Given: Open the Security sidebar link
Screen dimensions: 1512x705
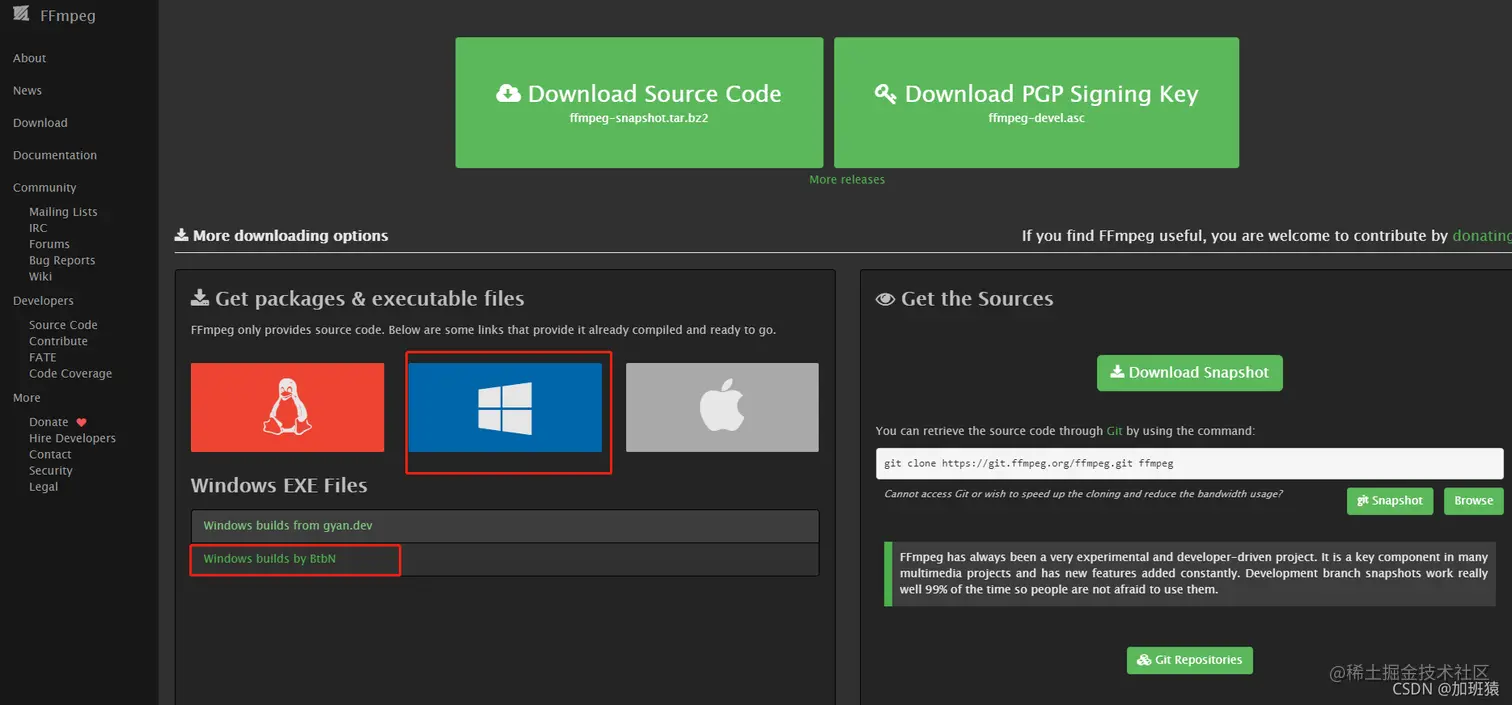Looking at the screenshot, I should click(x=51, y=470).
